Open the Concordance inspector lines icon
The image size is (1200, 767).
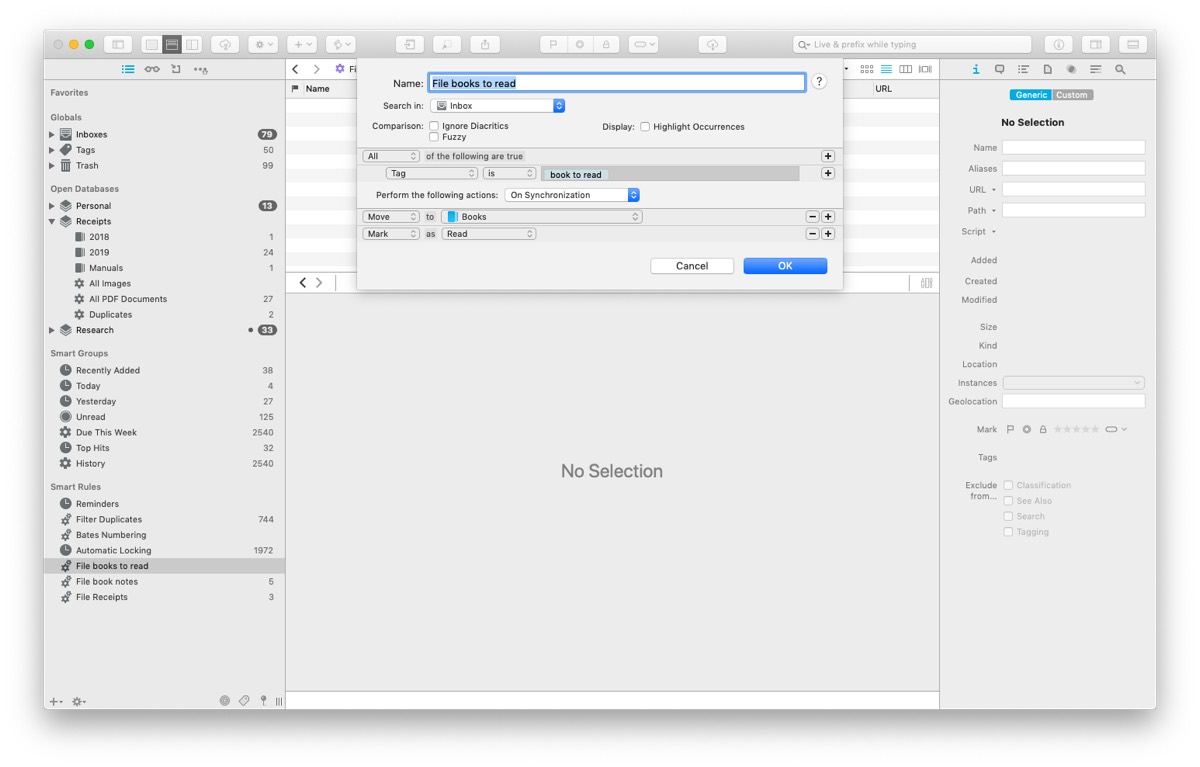click(x=1096, y=70)
